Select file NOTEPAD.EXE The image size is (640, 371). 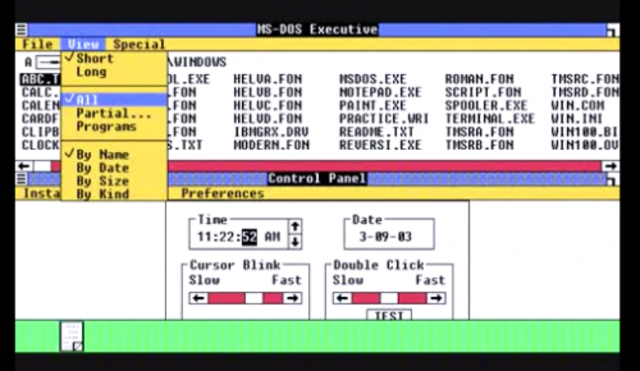tap(380, 92)
